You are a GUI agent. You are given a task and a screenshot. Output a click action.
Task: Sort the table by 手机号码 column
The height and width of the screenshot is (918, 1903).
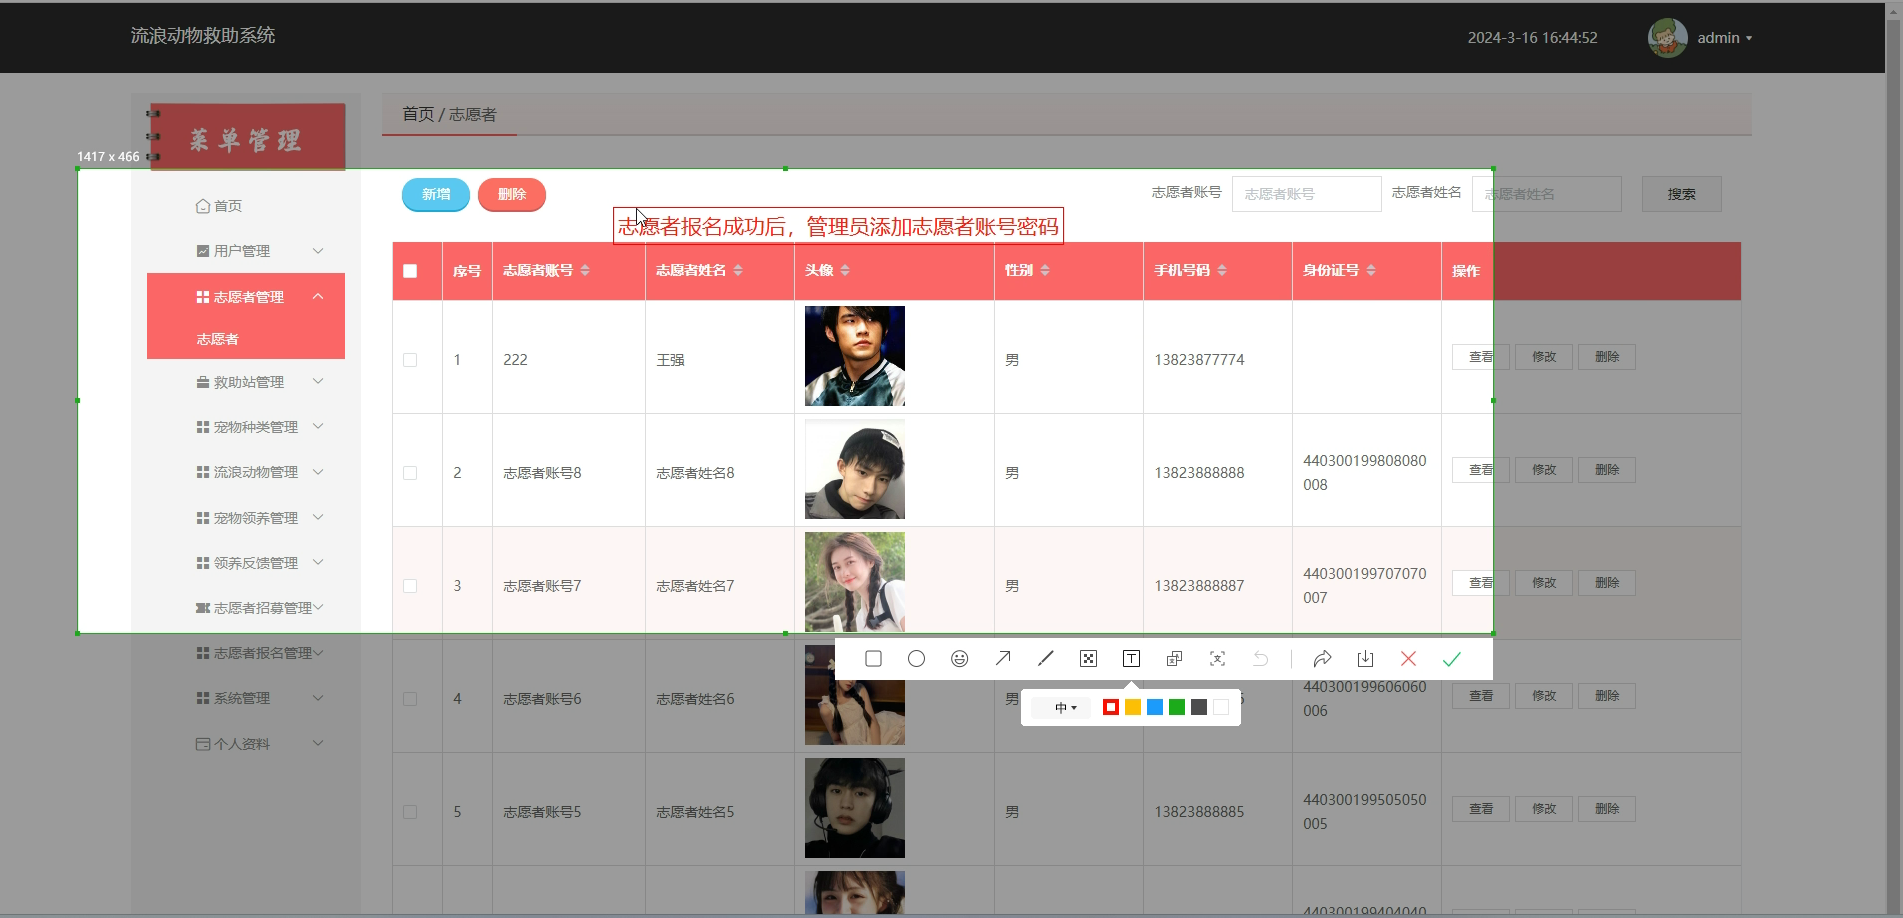pos(1222,270)
